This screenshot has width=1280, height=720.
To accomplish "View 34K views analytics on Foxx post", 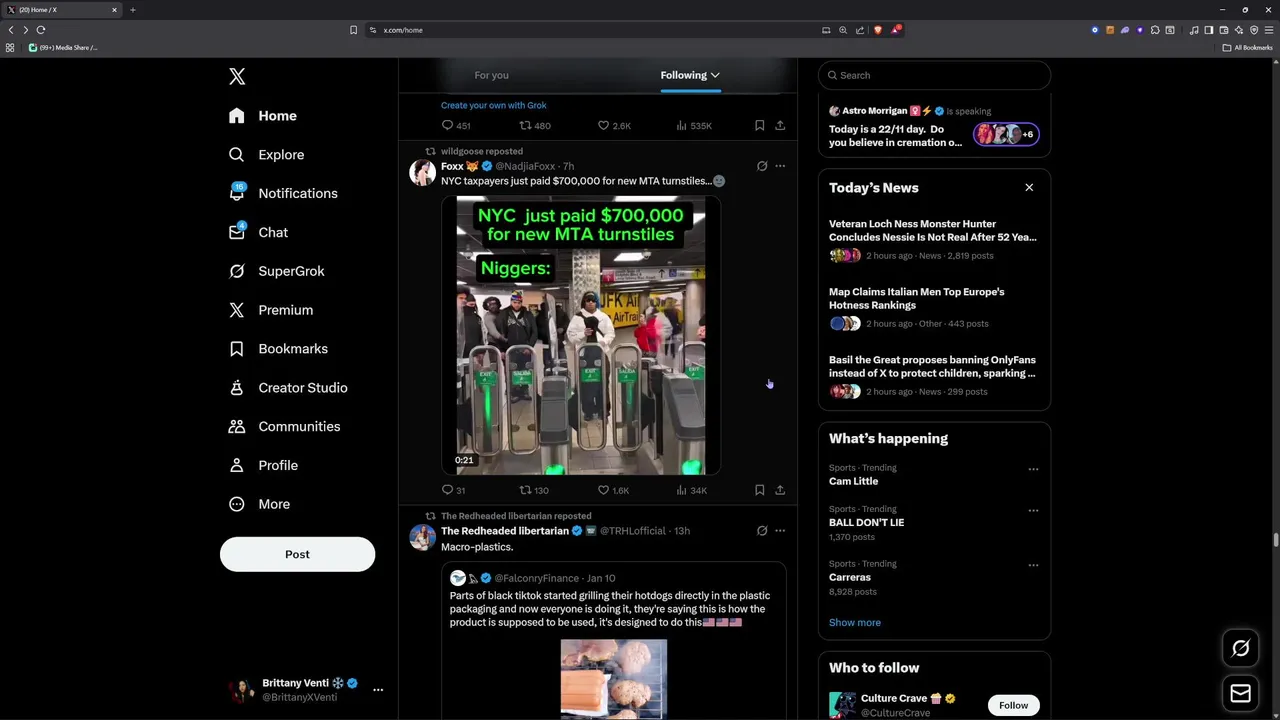I will pos(692,490).
